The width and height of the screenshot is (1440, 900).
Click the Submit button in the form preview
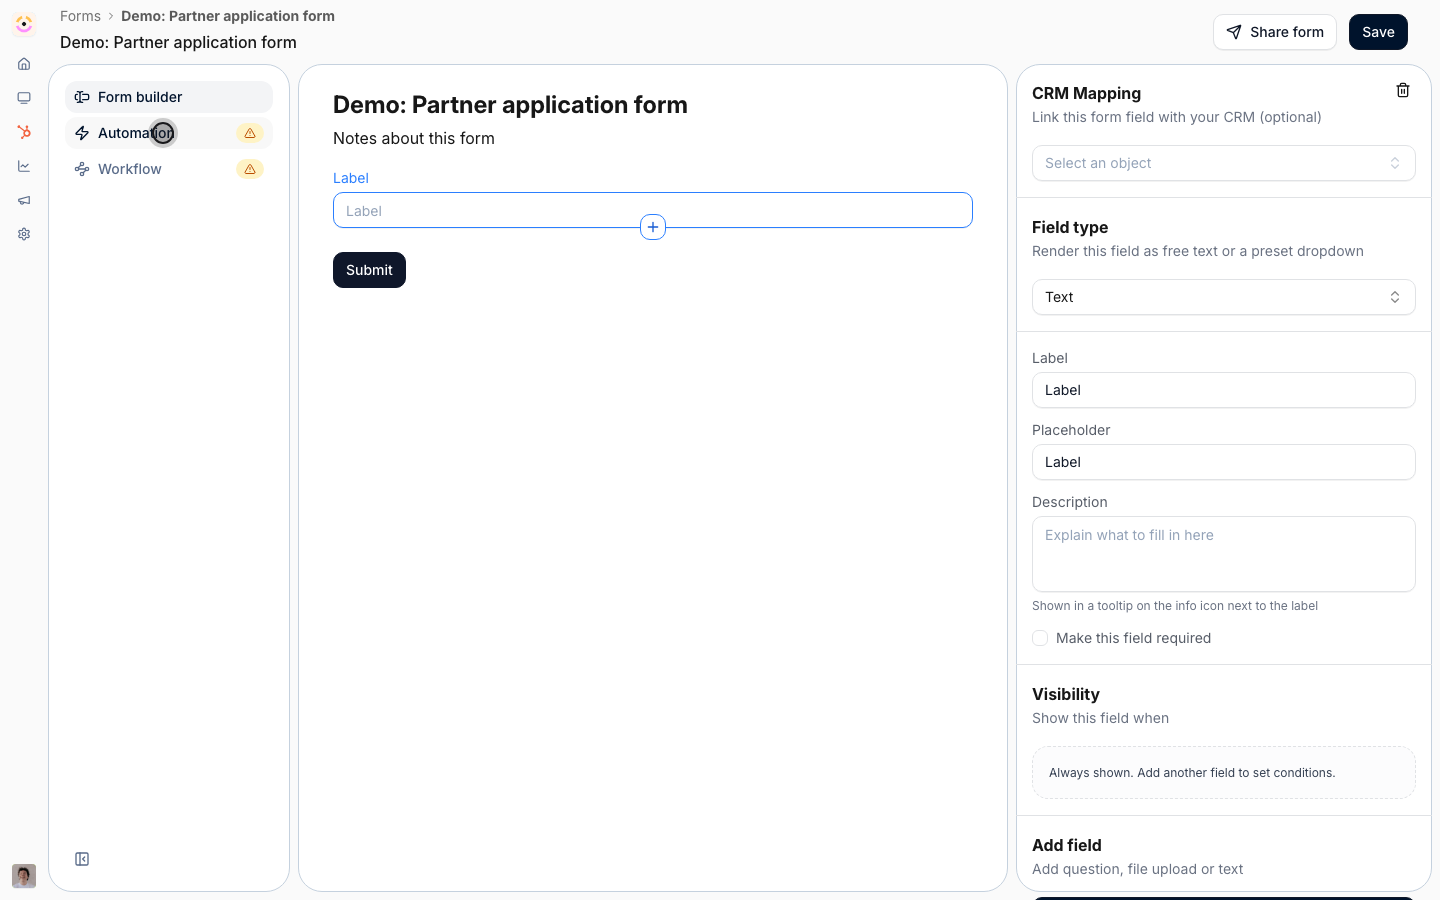(x=369, y=270)
